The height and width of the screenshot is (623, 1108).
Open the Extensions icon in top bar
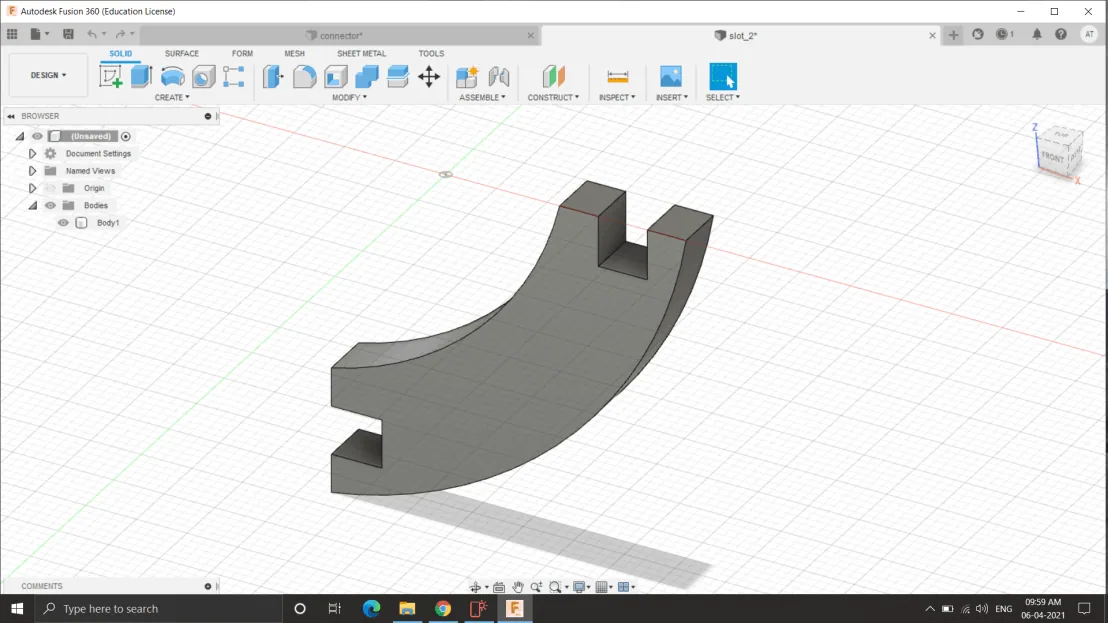[x=978, y=34]
